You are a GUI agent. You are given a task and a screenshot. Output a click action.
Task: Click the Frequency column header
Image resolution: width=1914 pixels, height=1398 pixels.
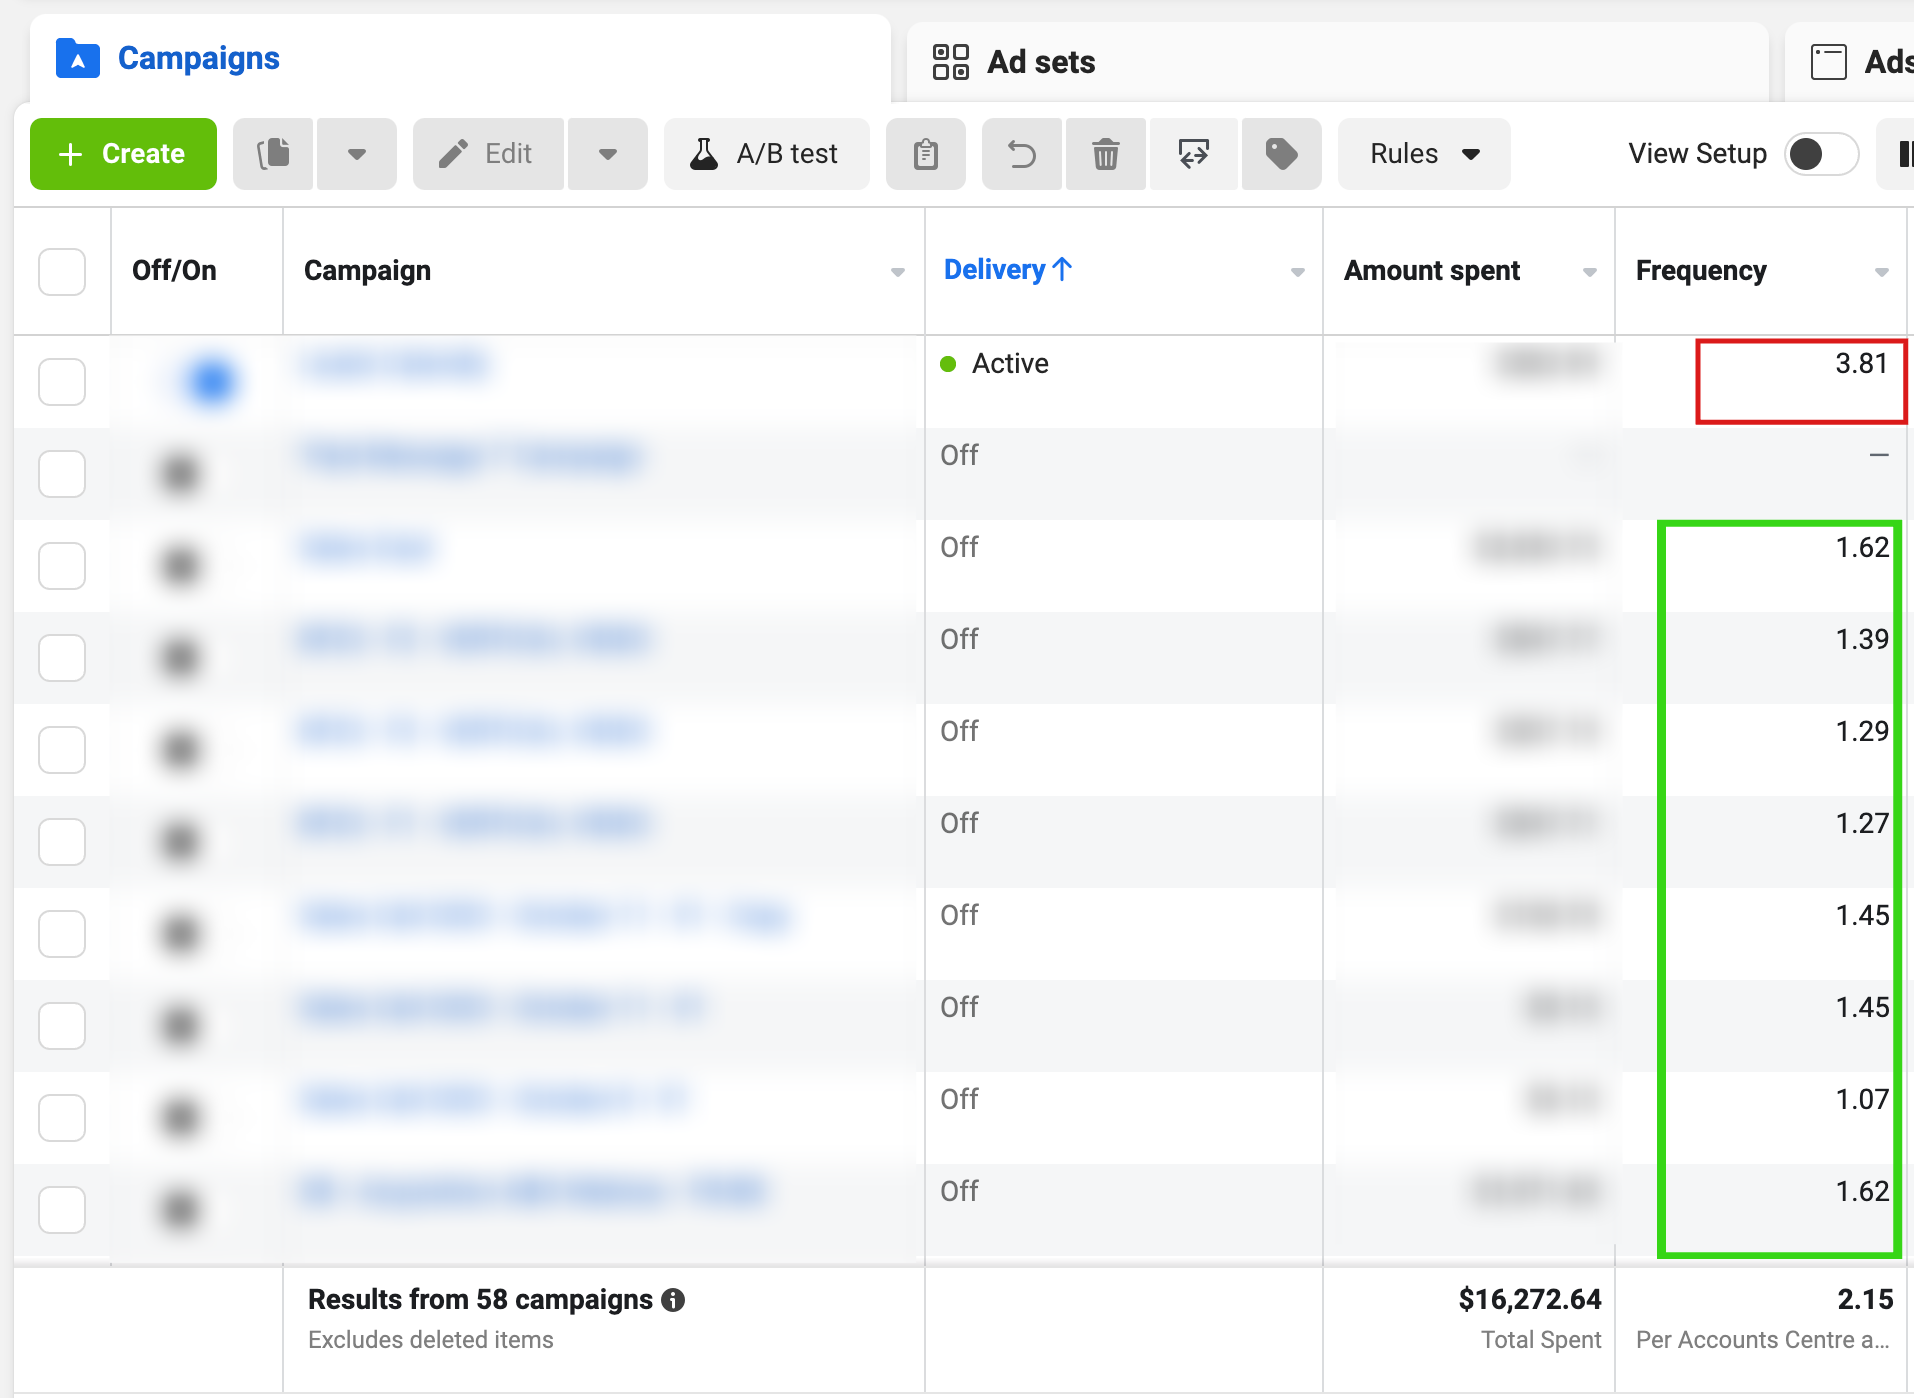[x=1701, y=271]
